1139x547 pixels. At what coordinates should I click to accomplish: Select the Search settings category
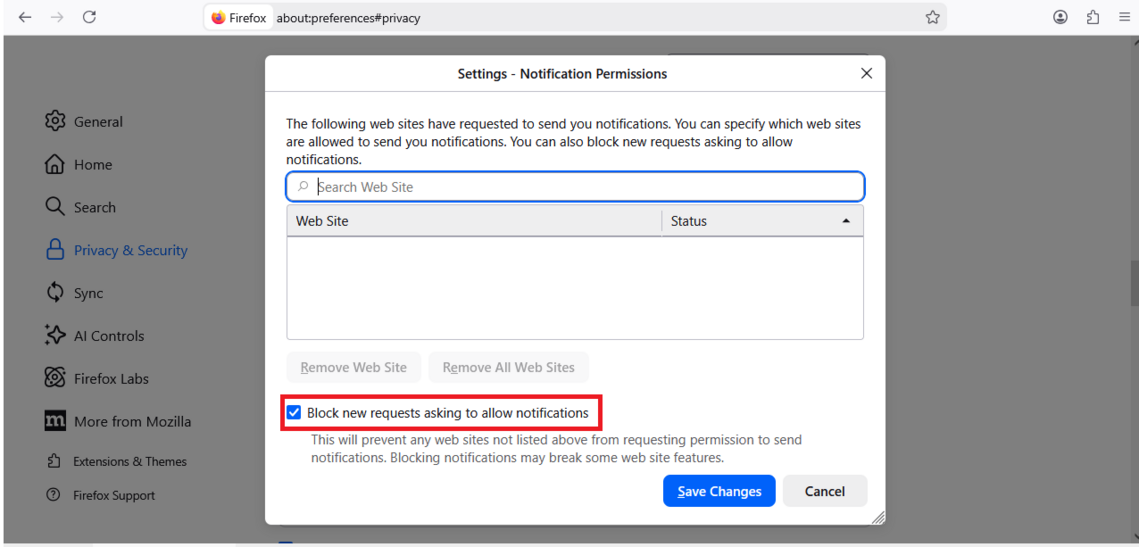click(x=94, y=208)
